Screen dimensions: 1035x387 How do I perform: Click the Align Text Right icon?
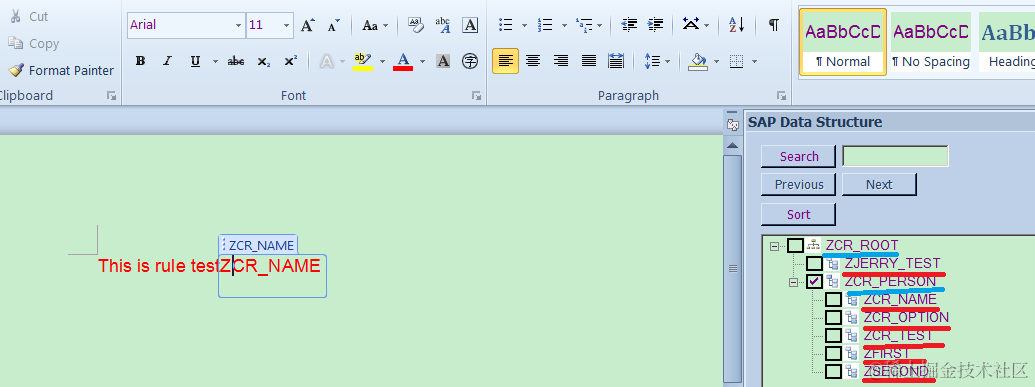point(561,61)
